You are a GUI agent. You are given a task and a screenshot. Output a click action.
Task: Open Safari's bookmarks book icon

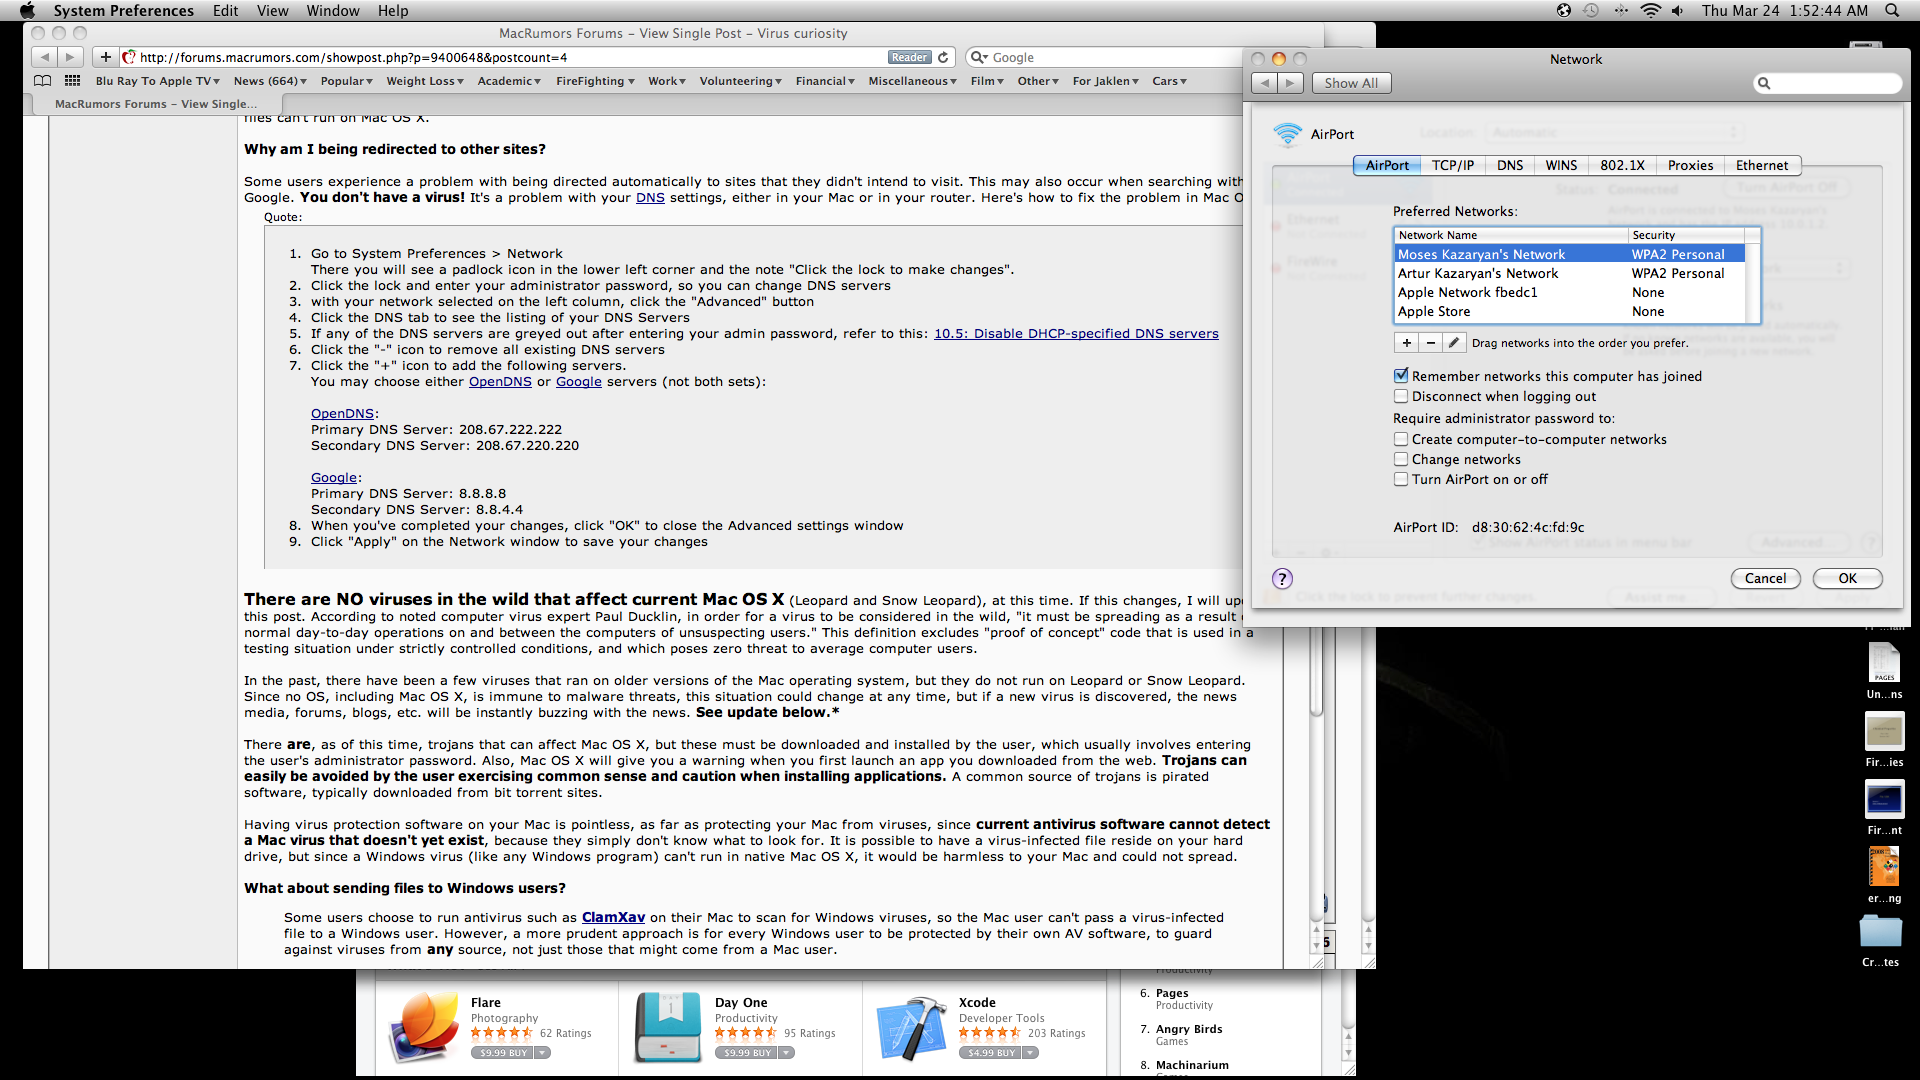43,81
